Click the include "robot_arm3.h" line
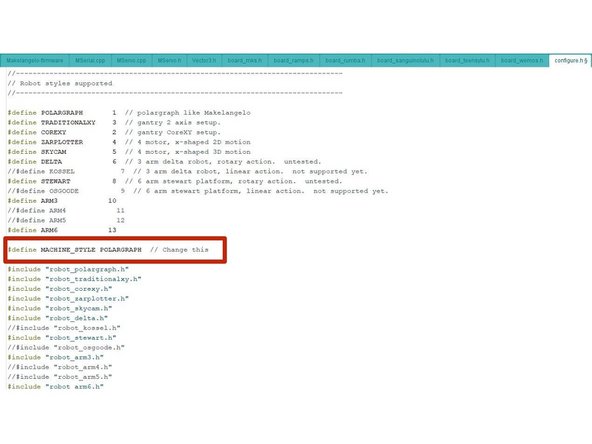The image size is (592, 444). [x=56, y=358]
